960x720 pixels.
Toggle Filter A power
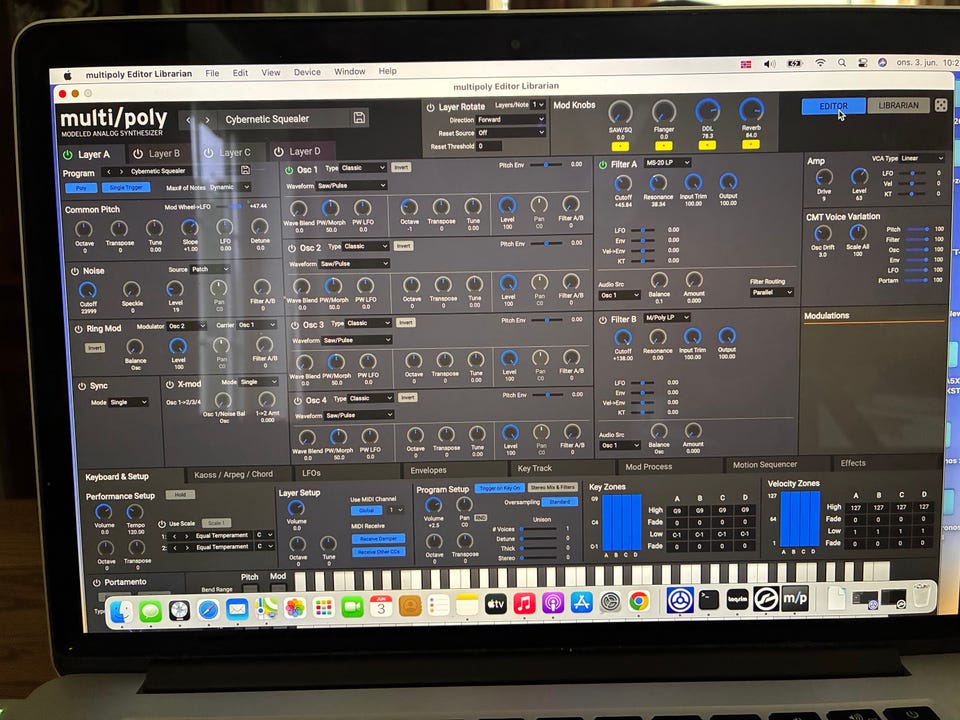[x=603, y=165]
